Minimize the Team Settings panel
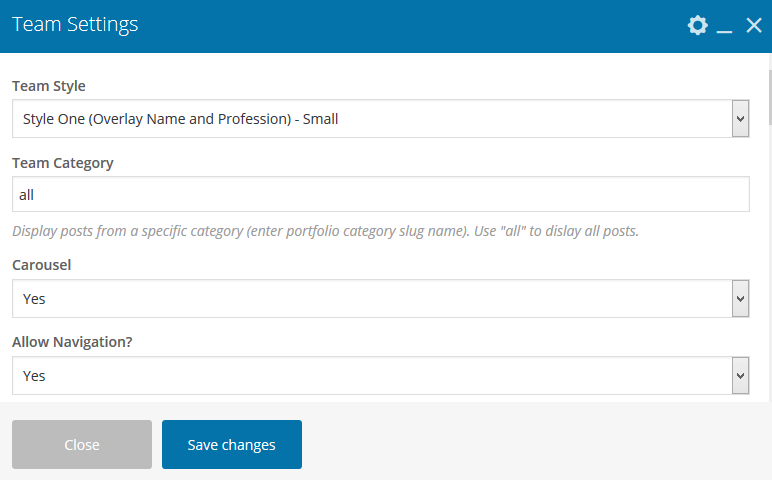The image size is (772, 480). tap(725, 27)
